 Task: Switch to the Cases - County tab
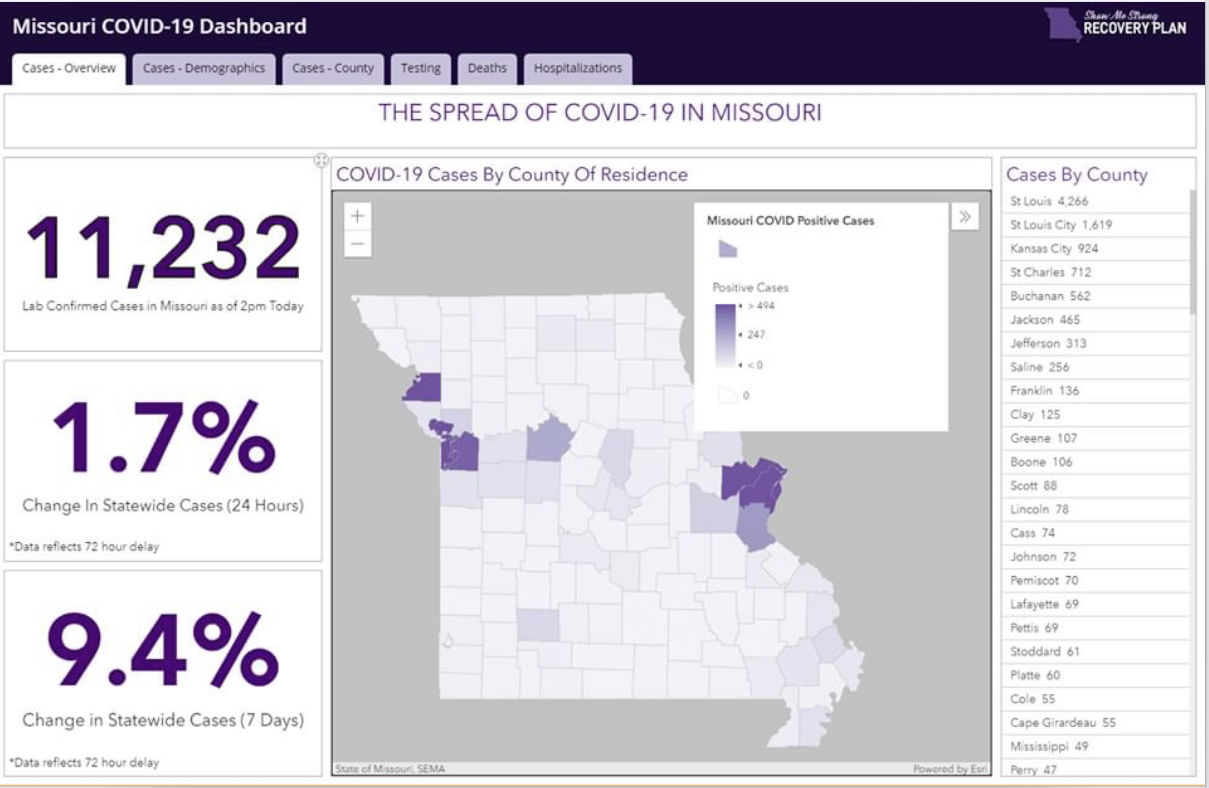click(x=333, y=69)
